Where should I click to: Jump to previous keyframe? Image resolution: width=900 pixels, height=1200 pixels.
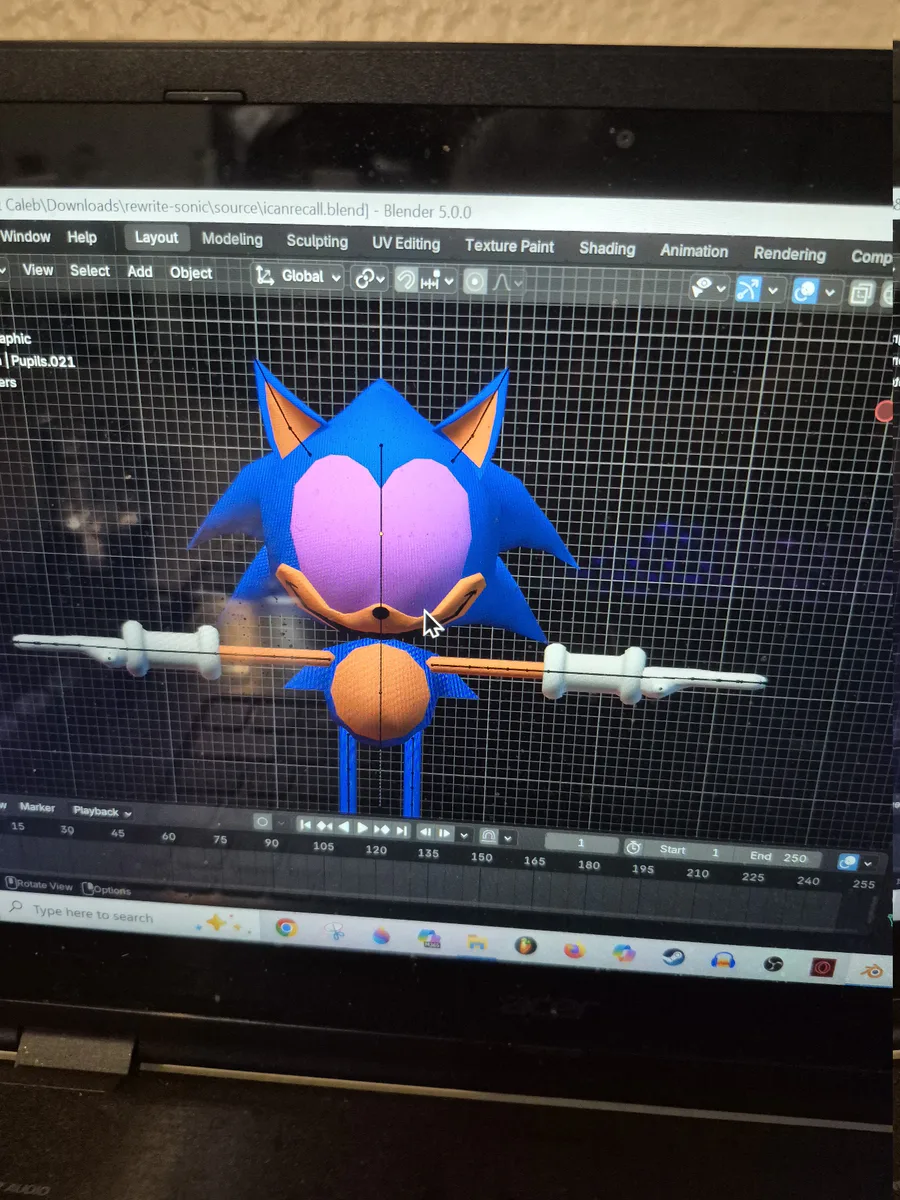pos(325,826)
